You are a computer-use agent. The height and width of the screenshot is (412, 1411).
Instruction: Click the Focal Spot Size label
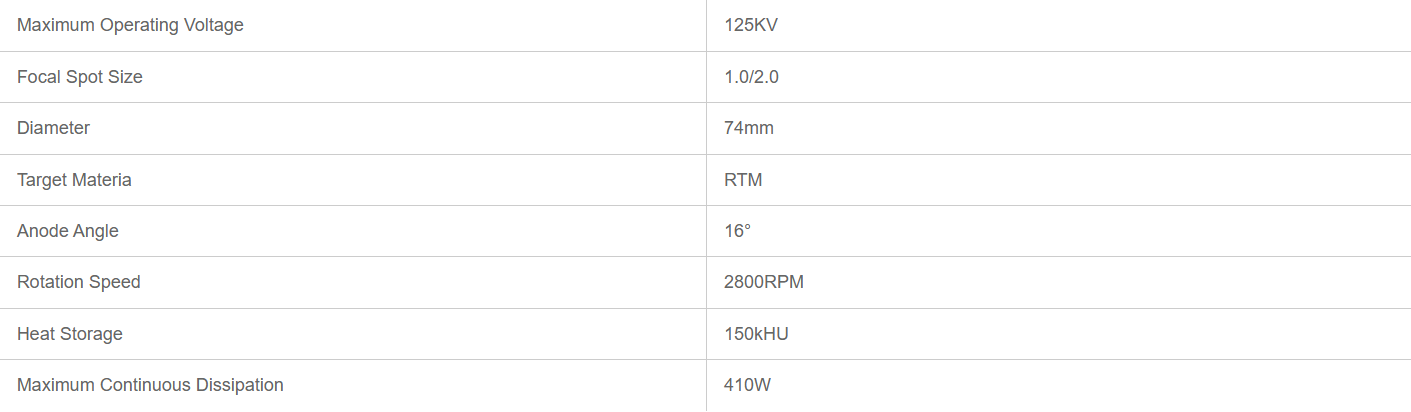(x=80, y=77)
